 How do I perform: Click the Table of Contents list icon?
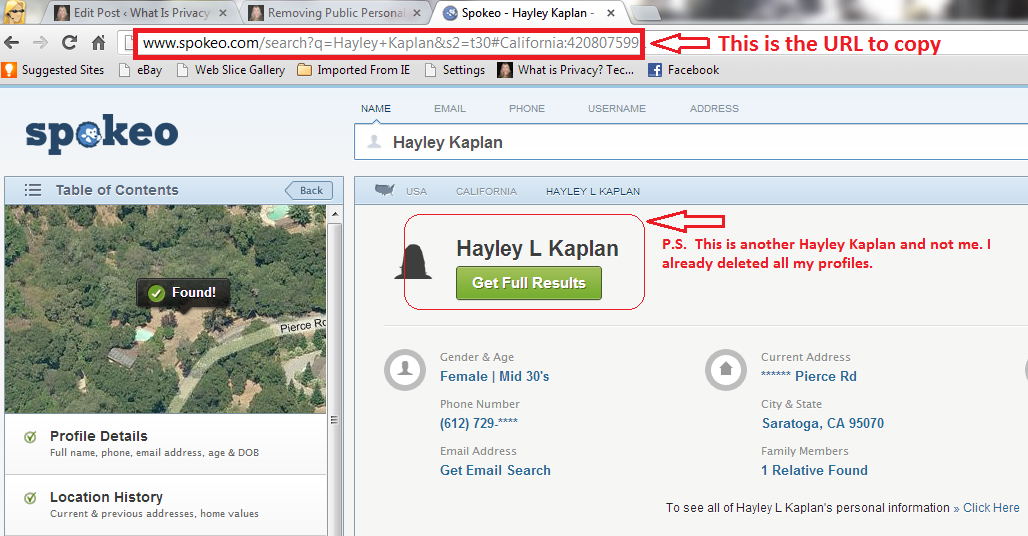[32, 190]
